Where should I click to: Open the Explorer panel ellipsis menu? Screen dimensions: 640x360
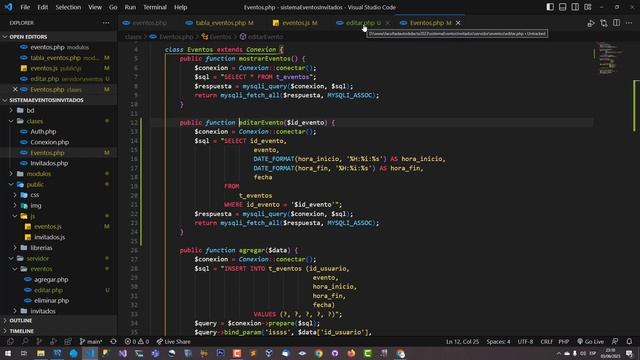pyautogui.click(x=106, y=23)
